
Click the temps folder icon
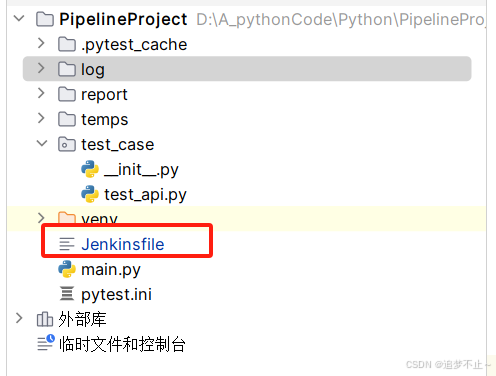(67, 119)
